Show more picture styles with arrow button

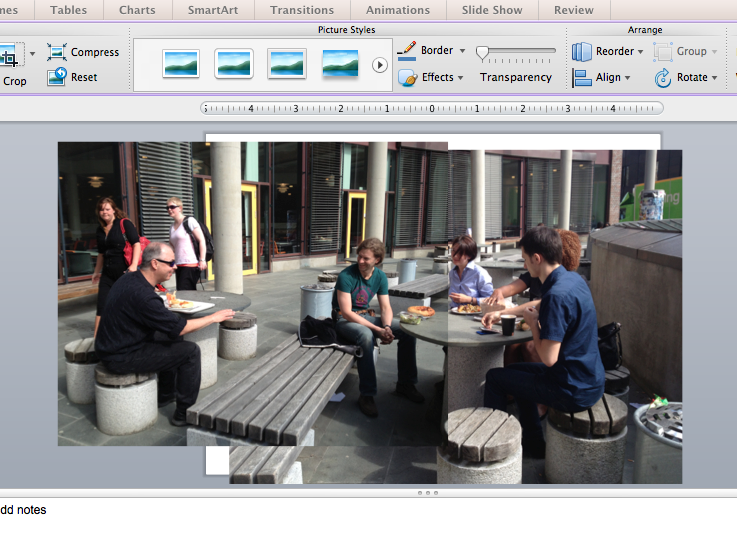(380, 65)
